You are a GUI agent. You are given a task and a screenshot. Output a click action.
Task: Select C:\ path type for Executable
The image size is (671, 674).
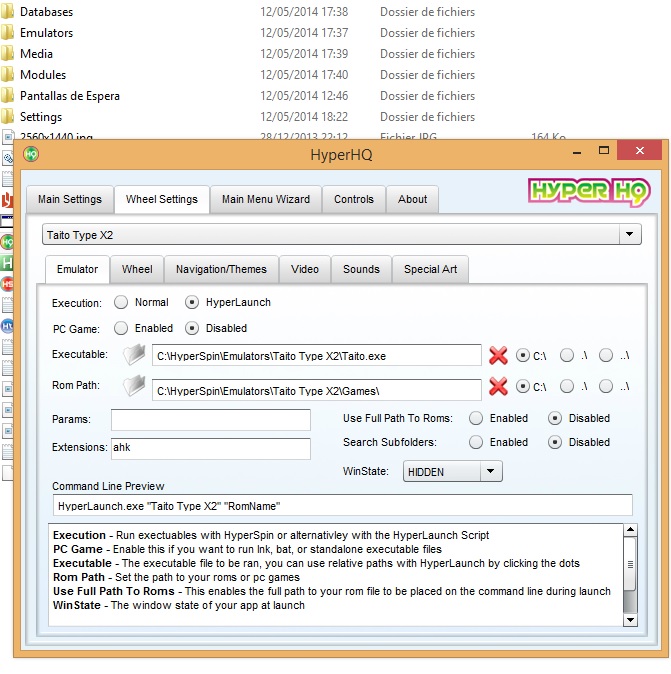point(523,355)
